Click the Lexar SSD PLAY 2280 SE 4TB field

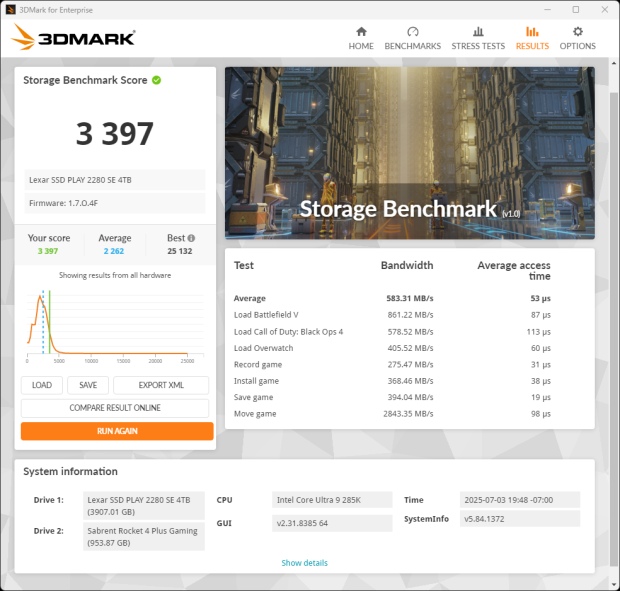(115, 180)
